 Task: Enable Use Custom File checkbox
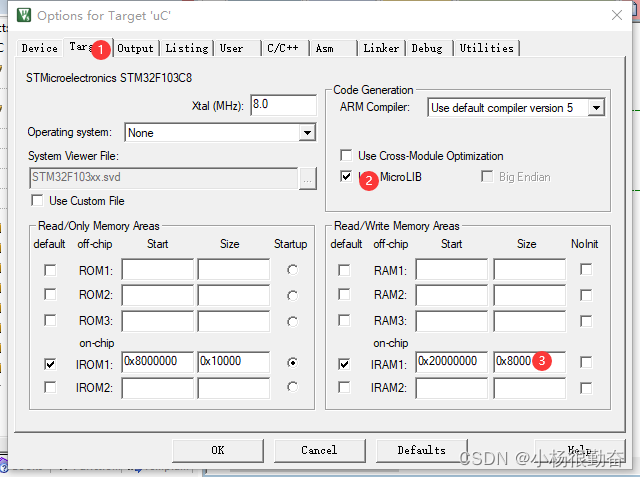(x=37, y=201)
